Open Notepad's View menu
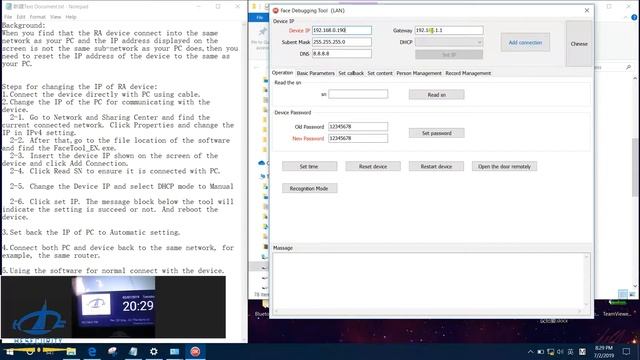The height and width of the screenshot is (360, 640). (x=56, y=17)
